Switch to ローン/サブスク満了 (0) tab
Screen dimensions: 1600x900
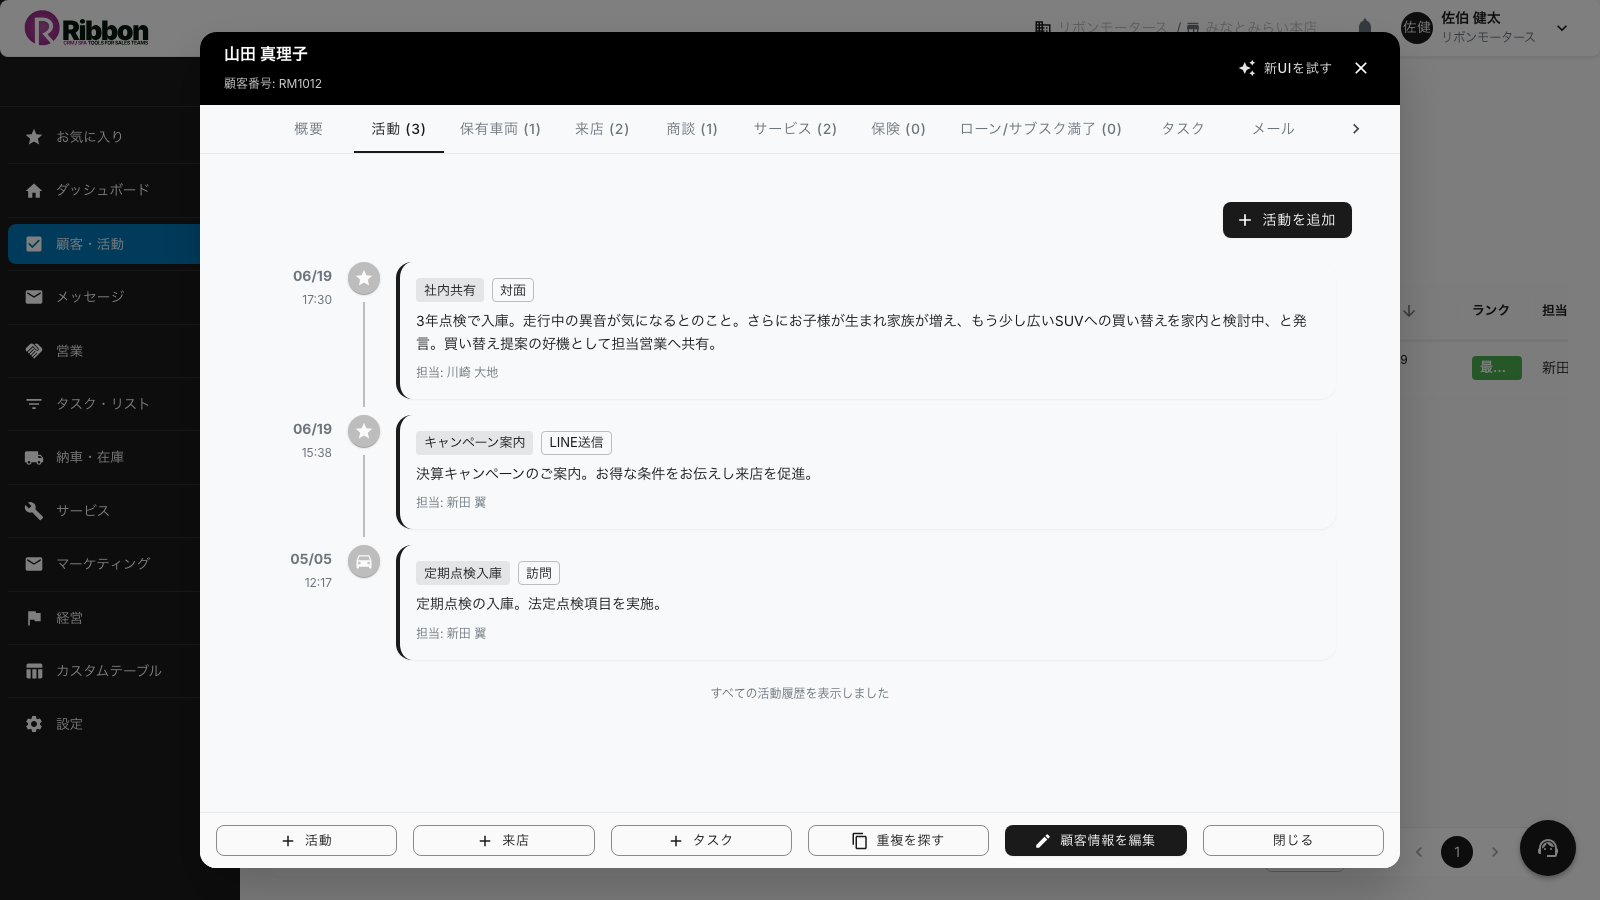pyautogui.click(x=1041, y=129)
